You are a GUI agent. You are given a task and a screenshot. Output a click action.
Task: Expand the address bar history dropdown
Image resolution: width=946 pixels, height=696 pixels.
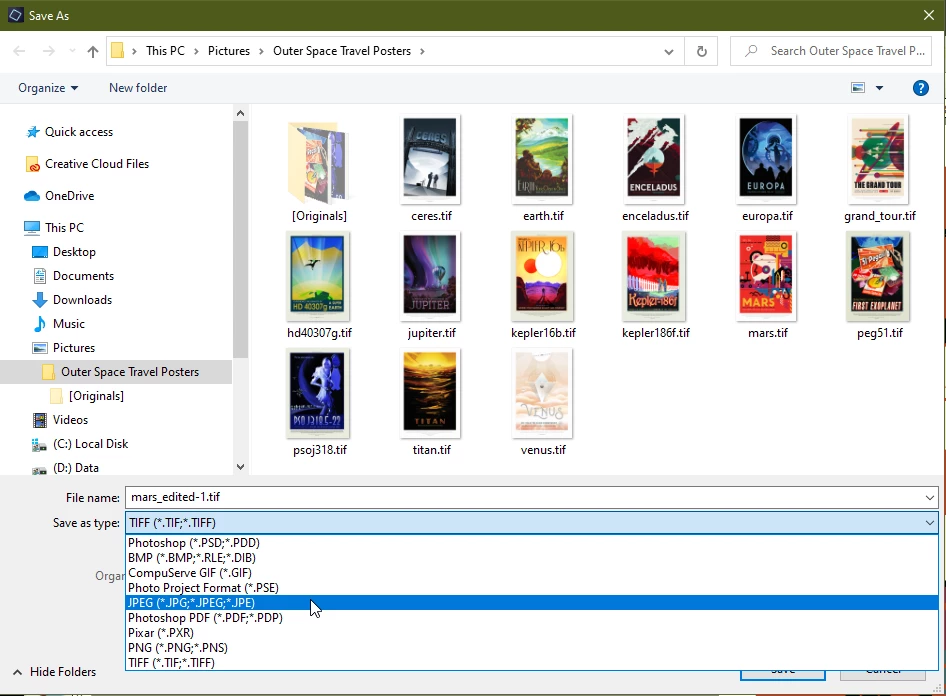pyautogui.click(x=668, y=51)
